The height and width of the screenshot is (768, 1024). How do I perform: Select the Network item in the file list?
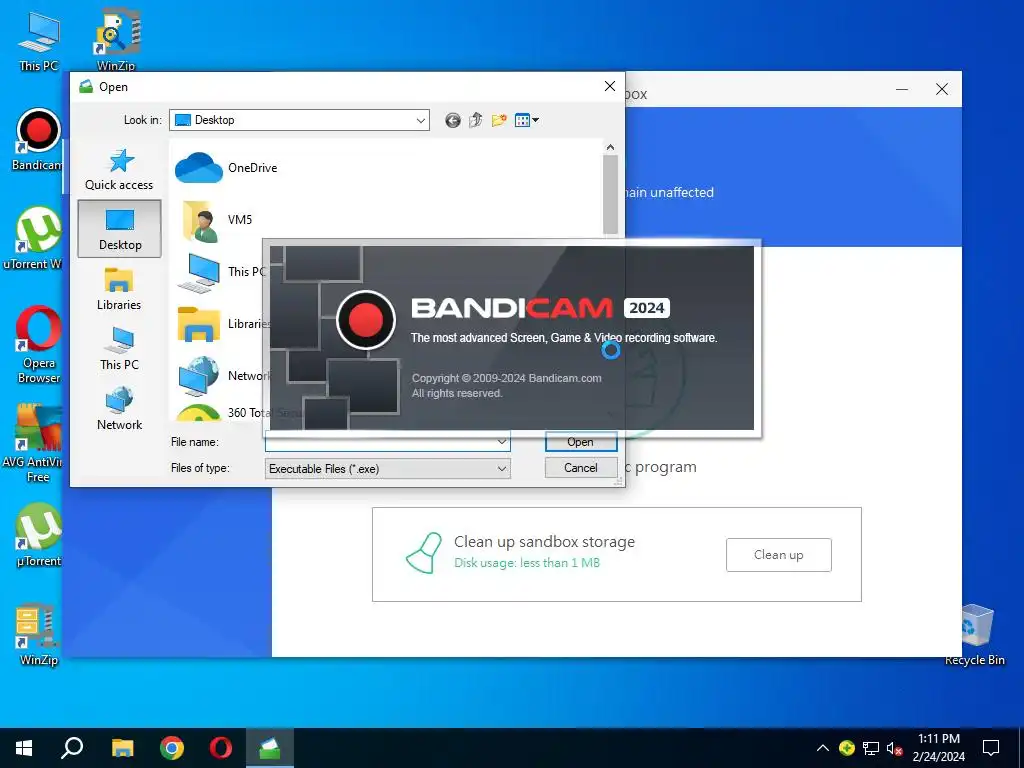coord(222,376)
